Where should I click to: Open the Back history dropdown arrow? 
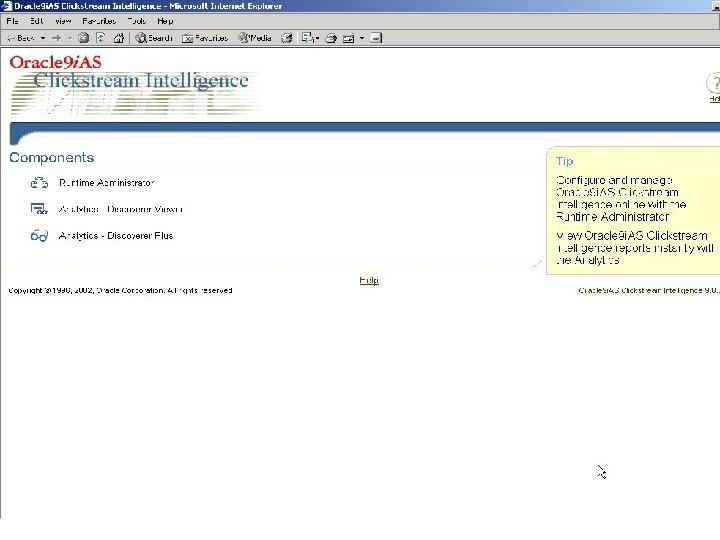(x=43, y=38)
